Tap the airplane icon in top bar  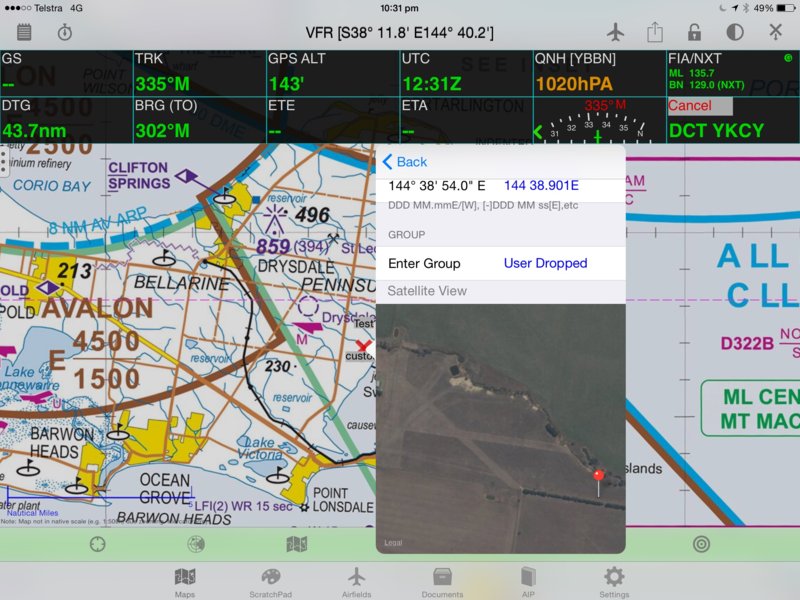pos(616,32)
